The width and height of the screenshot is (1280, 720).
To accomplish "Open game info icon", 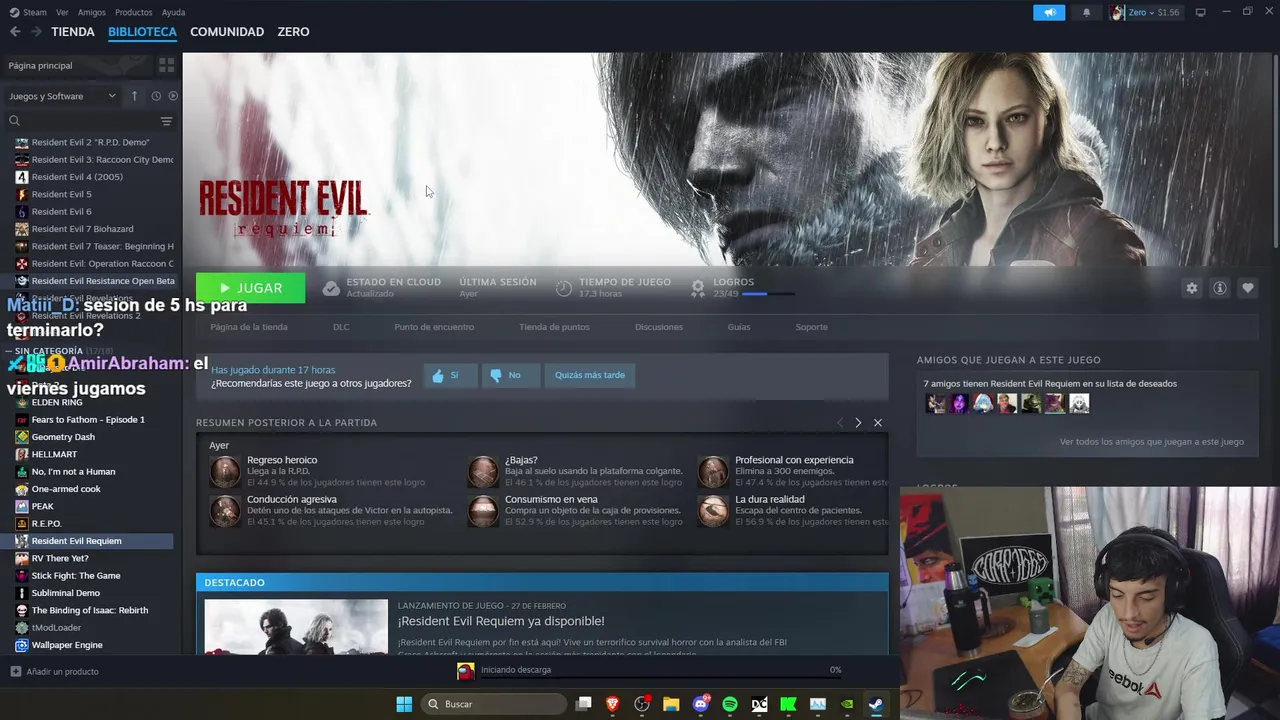I will 1219,288.
